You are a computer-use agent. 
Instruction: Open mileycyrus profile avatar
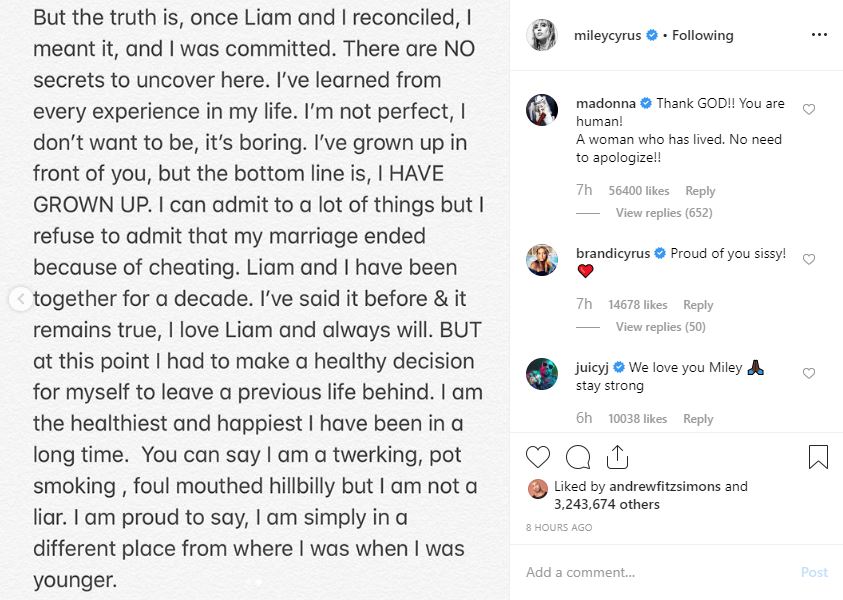click(542, 35)
